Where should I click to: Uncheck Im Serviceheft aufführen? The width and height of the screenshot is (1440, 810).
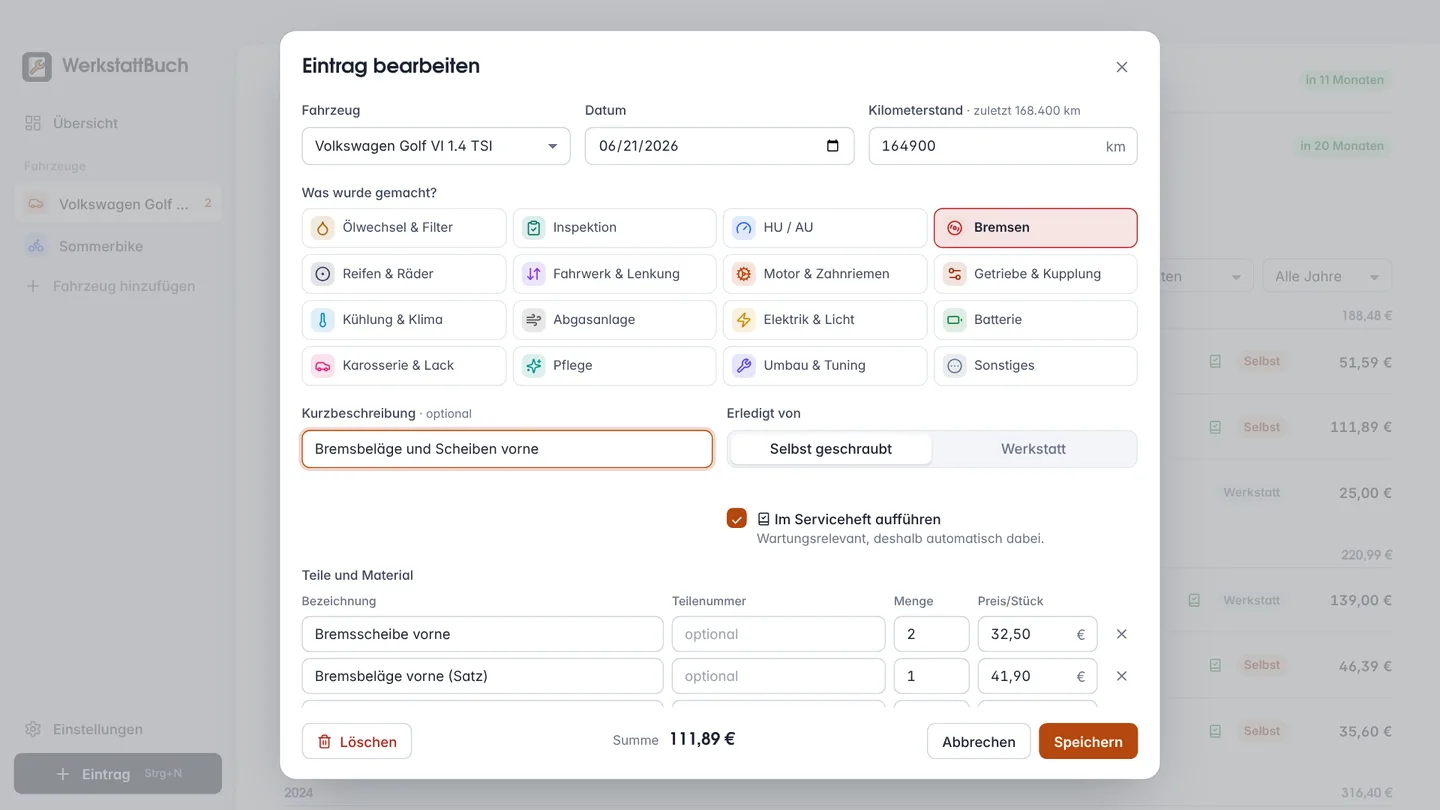[737, 518]
